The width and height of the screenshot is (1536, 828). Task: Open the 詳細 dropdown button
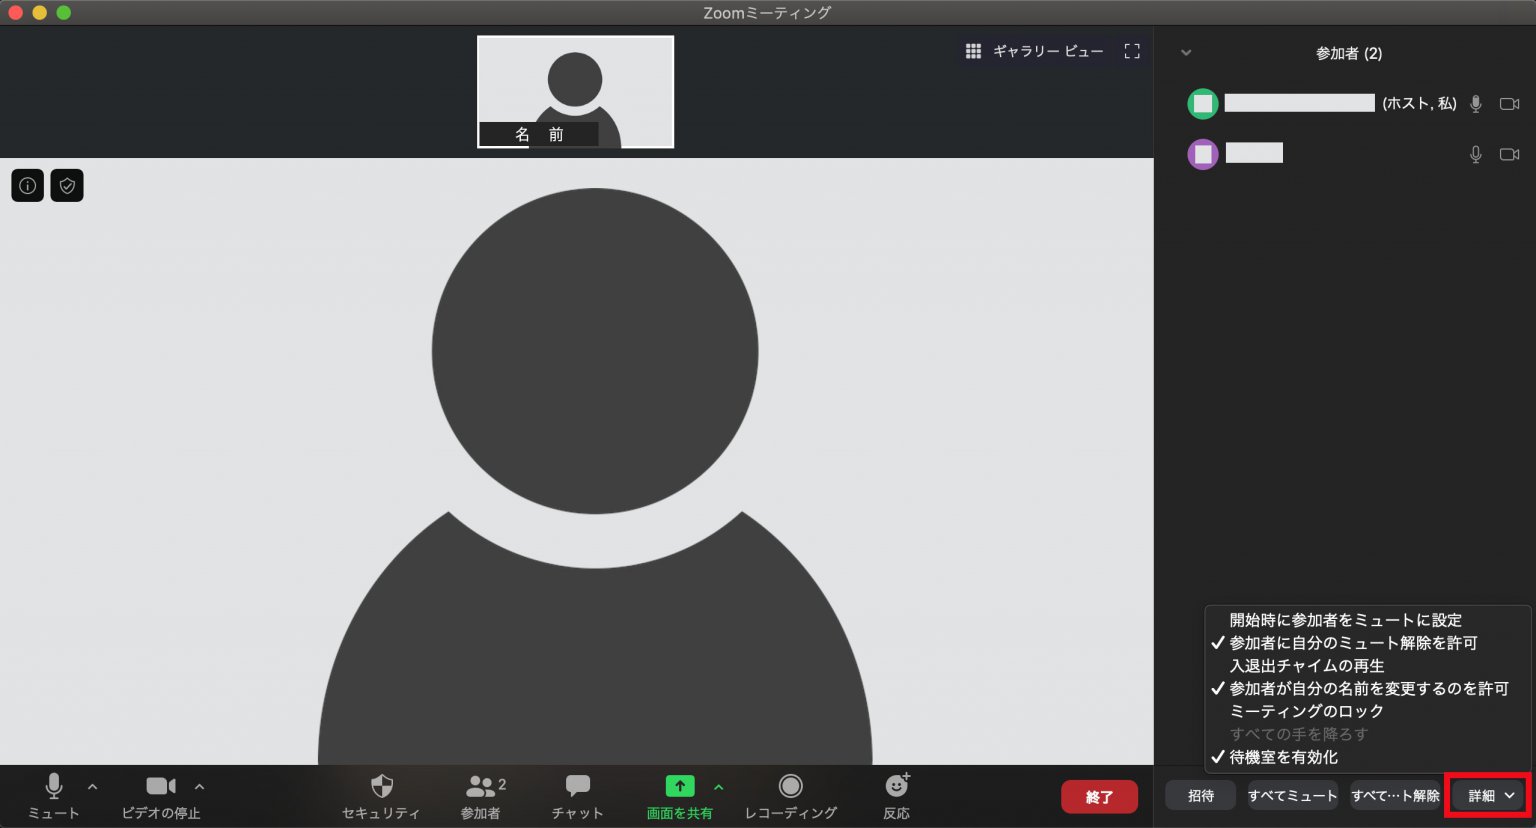(x=1490, y=796)
